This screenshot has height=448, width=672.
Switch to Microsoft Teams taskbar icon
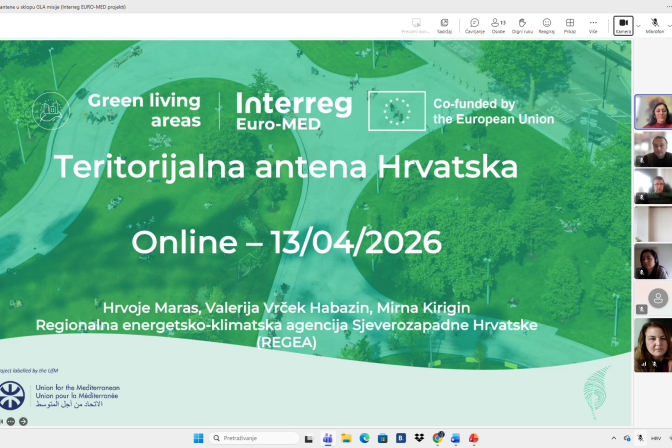[328, 438]
